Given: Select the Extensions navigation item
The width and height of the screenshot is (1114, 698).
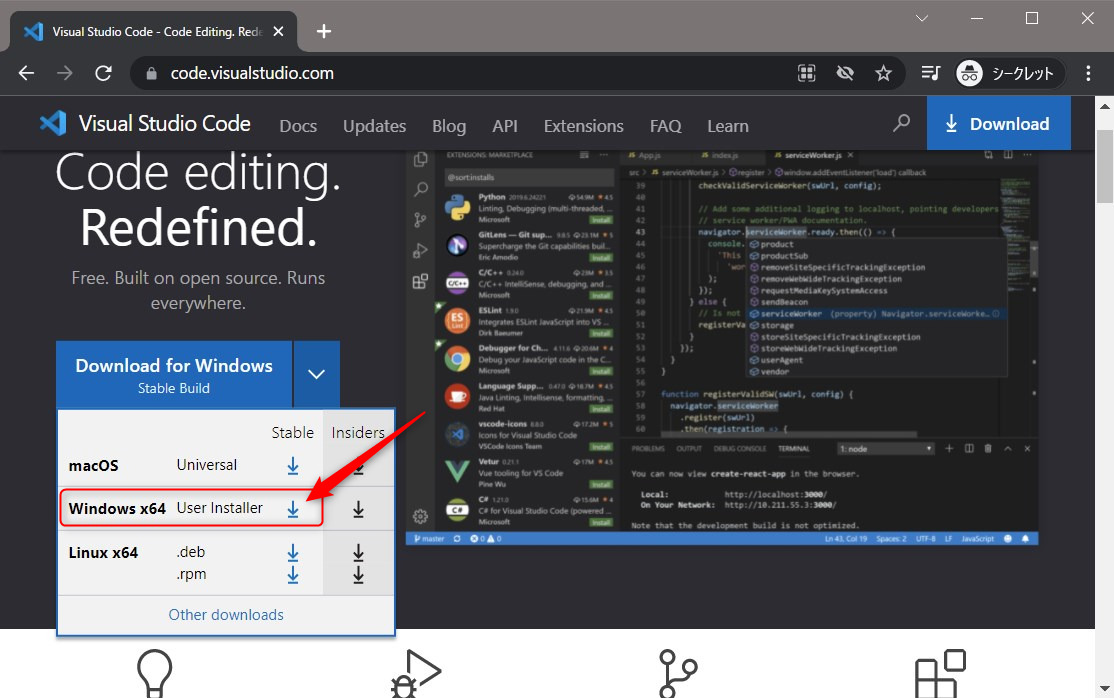Looking at the screenshot, I should coord(583,126).
